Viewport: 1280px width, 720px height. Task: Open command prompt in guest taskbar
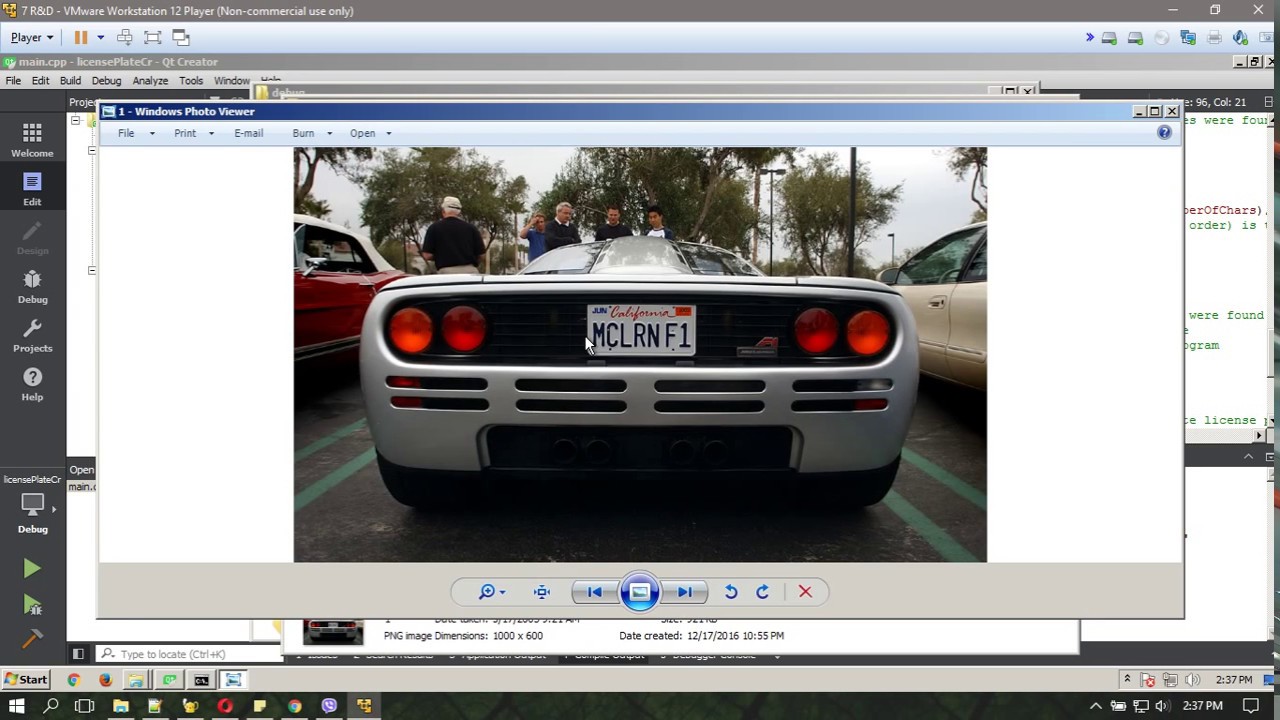coord(201,680)
